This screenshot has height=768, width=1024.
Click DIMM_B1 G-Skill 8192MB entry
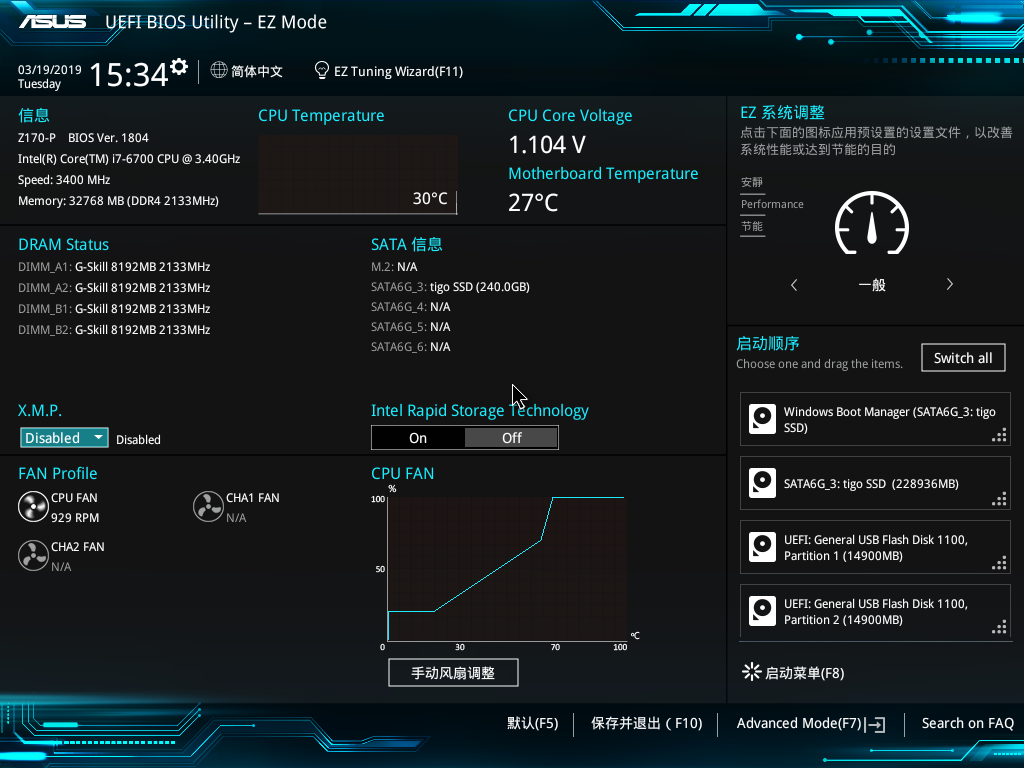tap(114, 309)
